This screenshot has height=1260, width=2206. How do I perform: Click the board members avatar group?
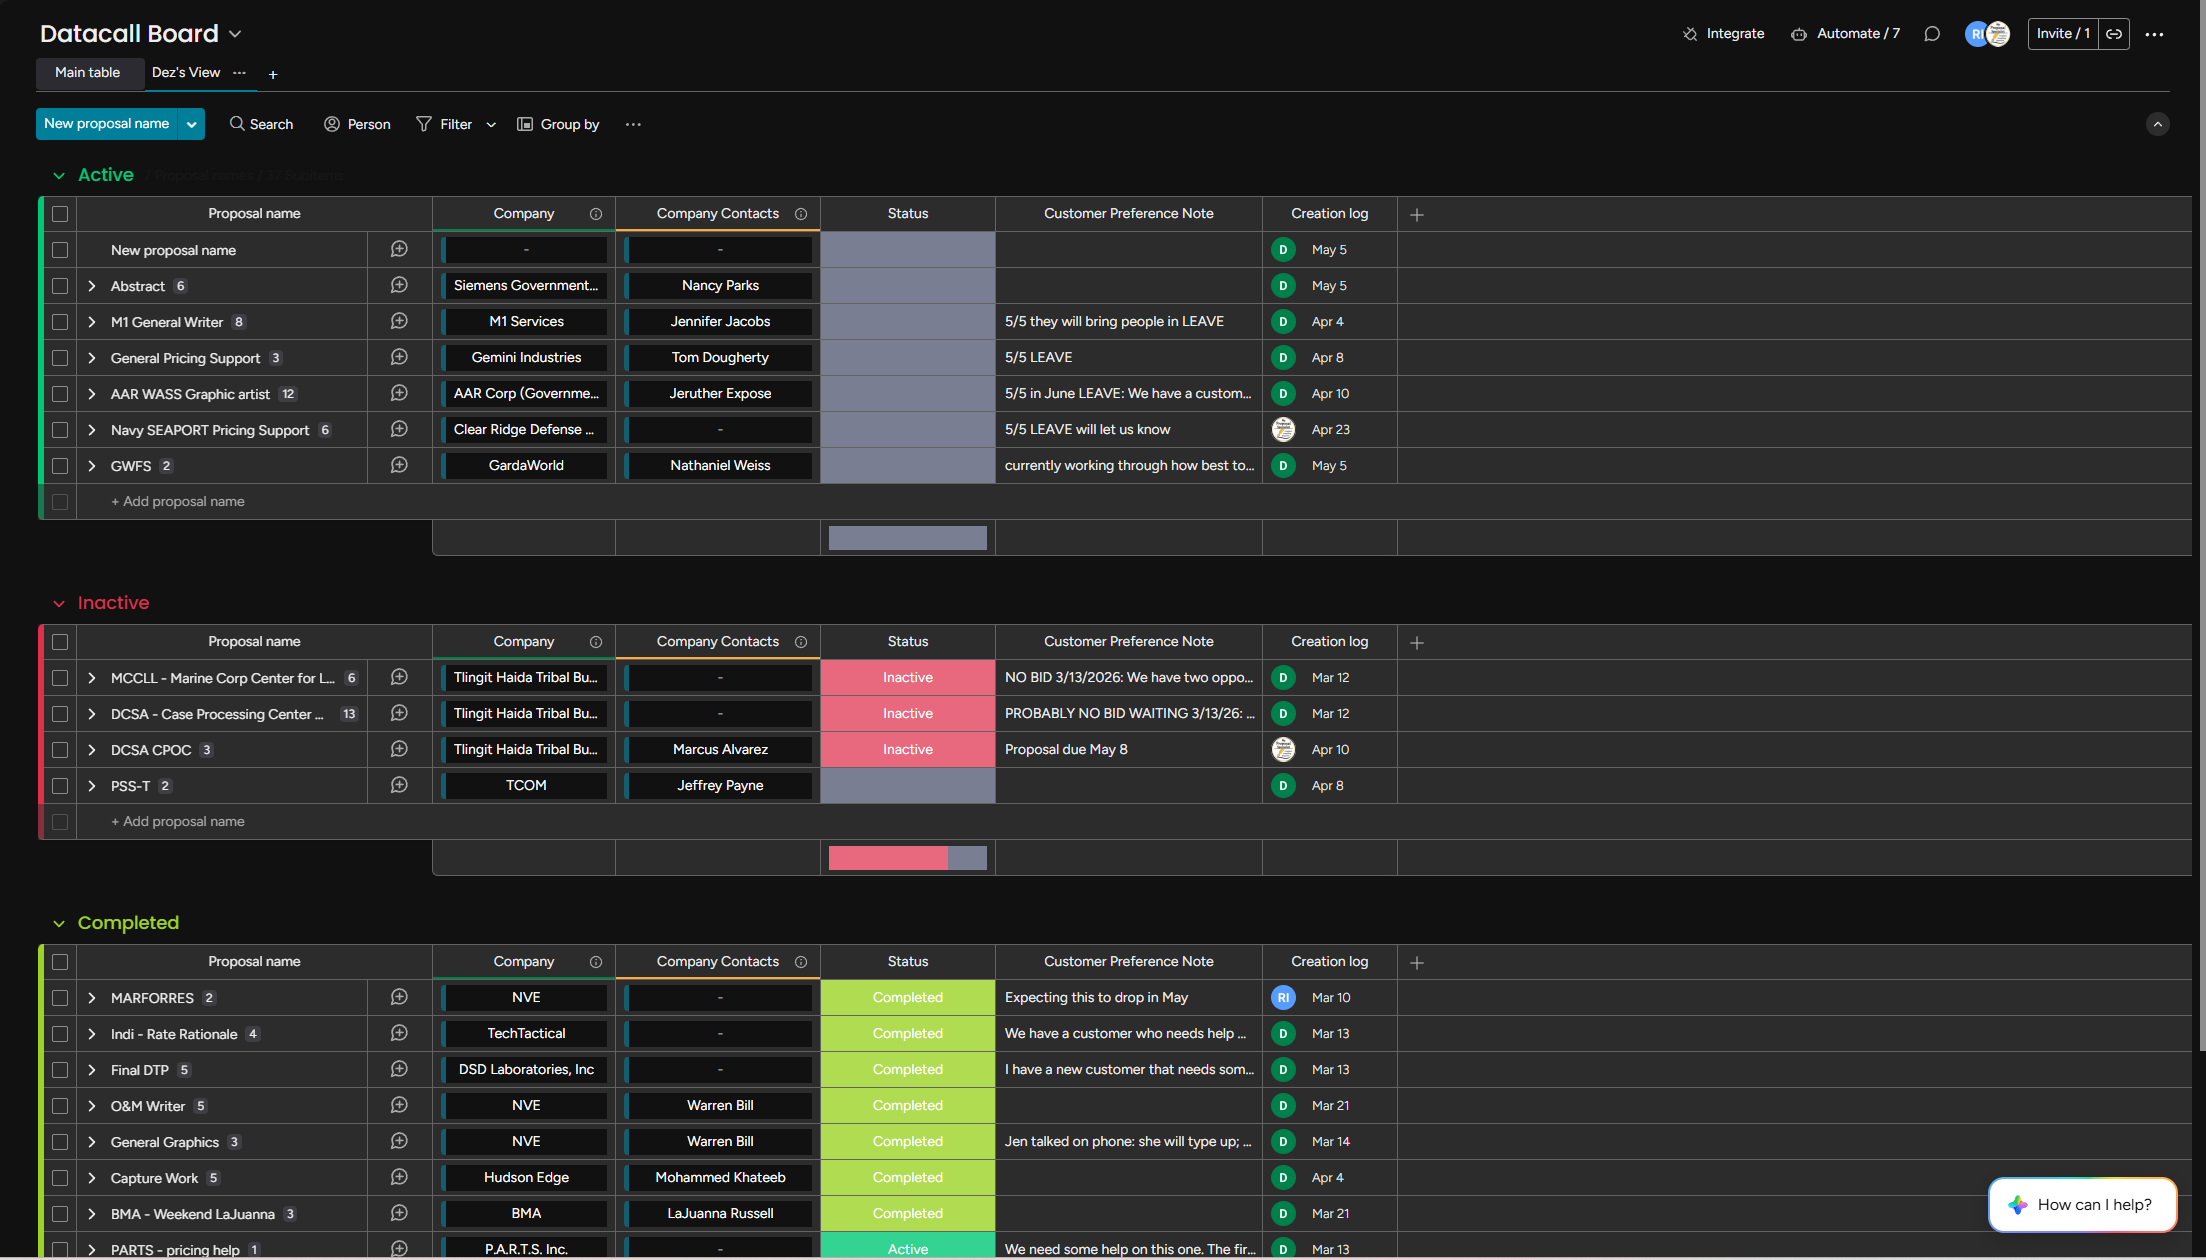(x=1987, y=34)
